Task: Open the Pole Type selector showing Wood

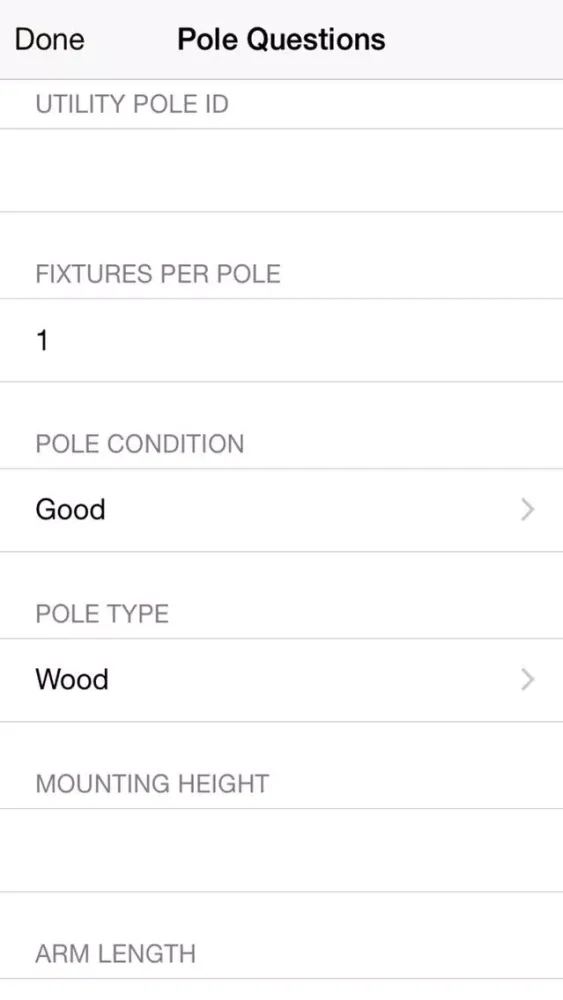Action: coord(281,680)
